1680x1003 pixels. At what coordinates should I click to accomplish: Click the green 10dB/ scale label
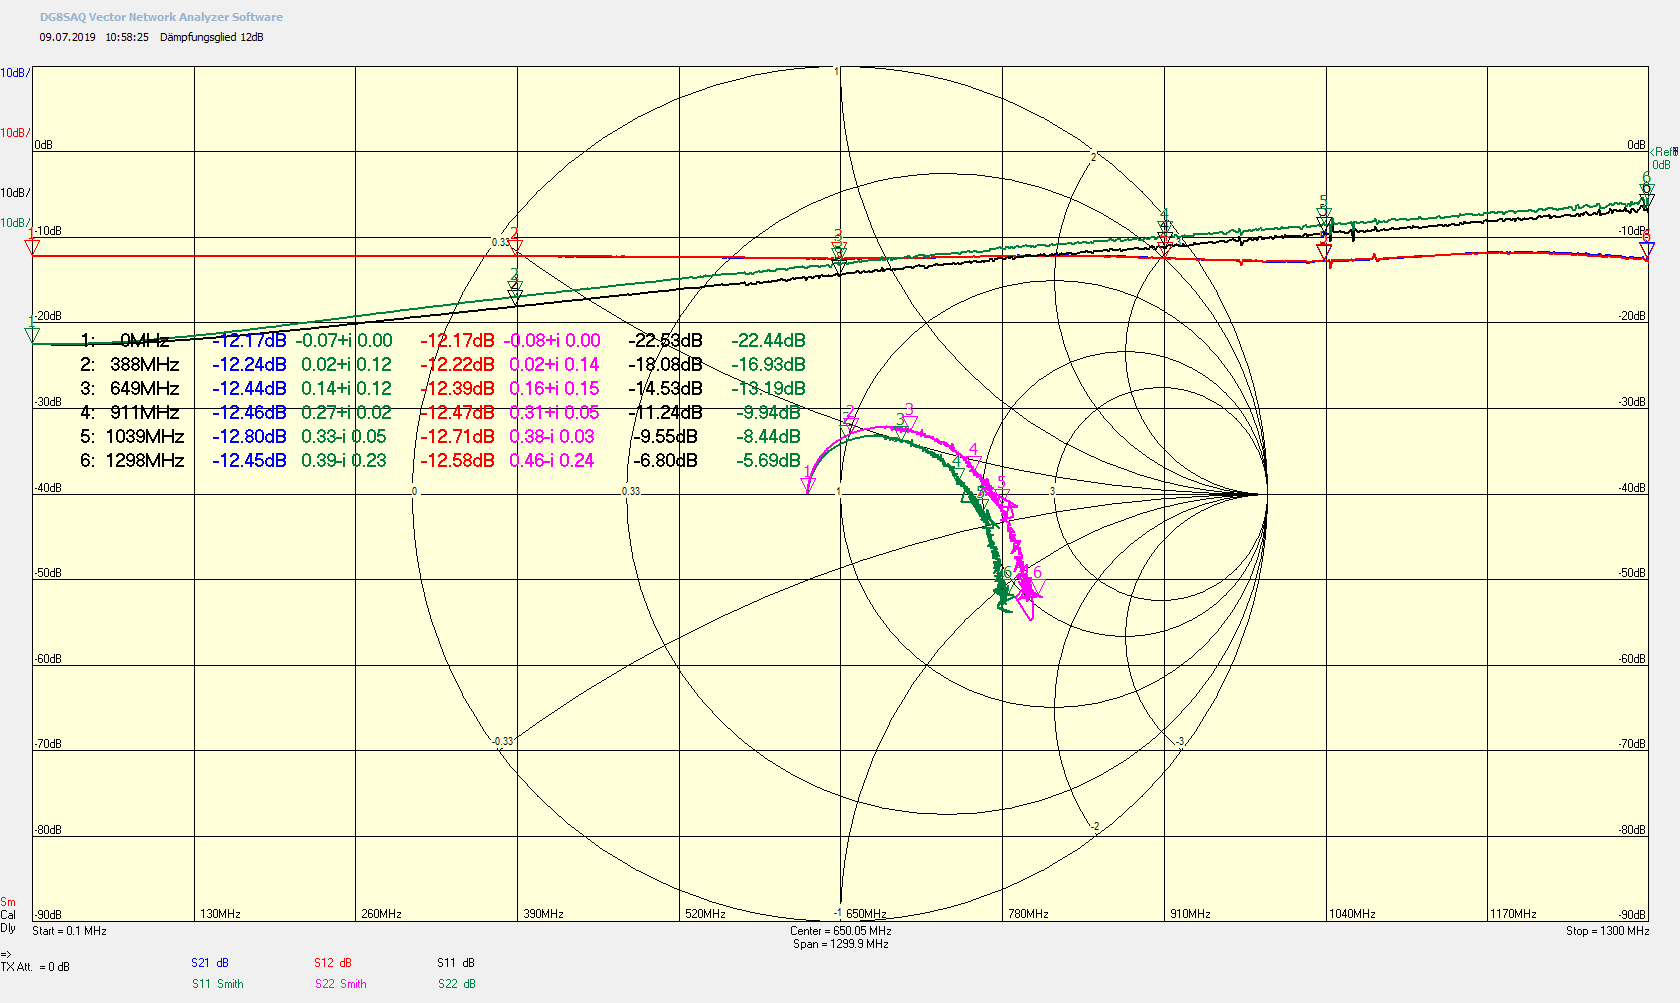click(x=15, y=223)
